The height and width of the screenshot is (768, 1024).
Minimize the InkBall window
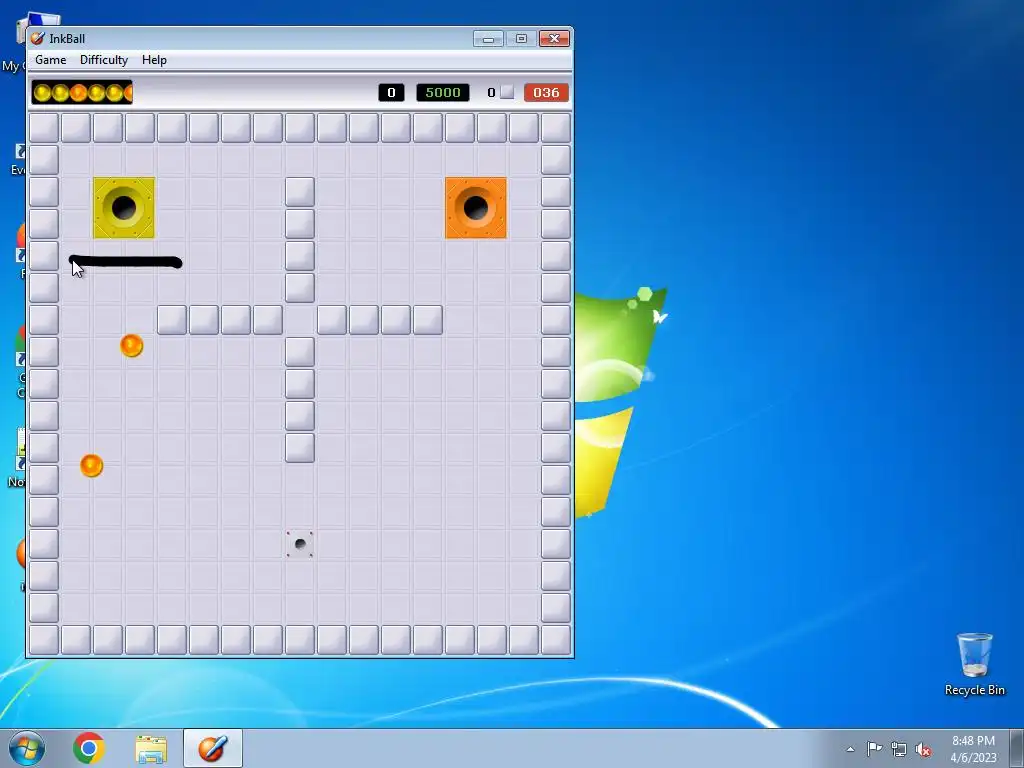click(x=488, y=39)
